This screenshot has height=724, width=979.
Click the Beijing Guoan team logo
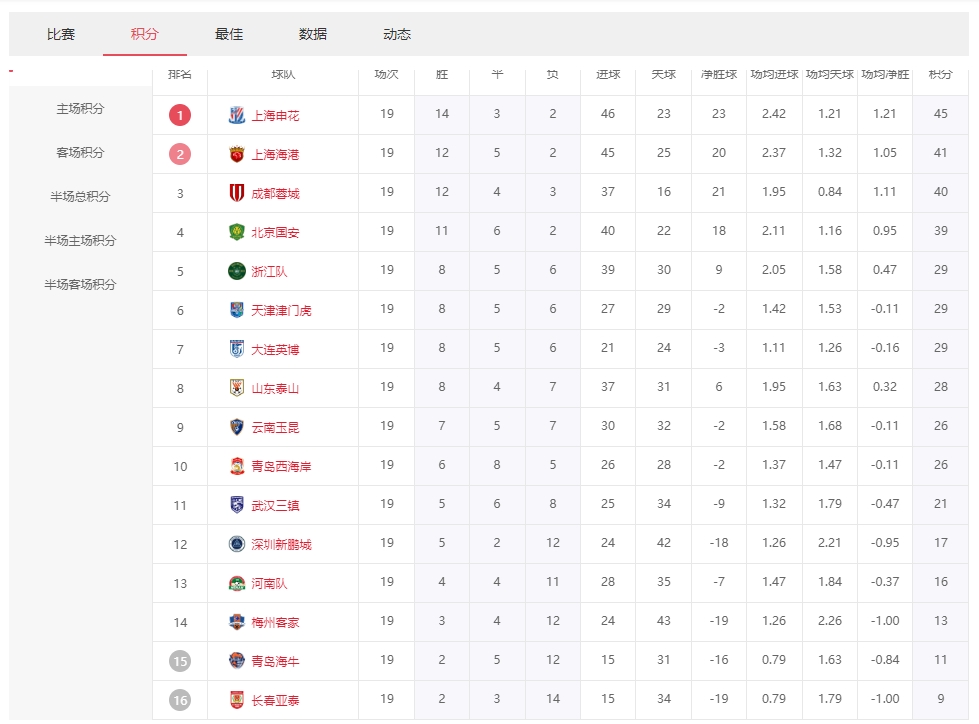click(x=237, y=232)
